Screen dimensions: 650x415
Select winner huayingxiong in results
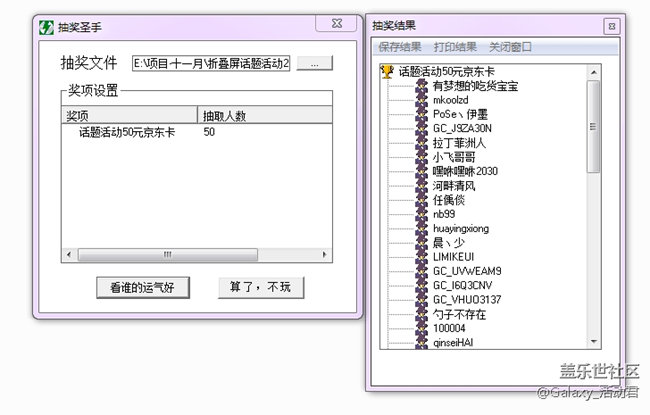(x=461, y=228)
